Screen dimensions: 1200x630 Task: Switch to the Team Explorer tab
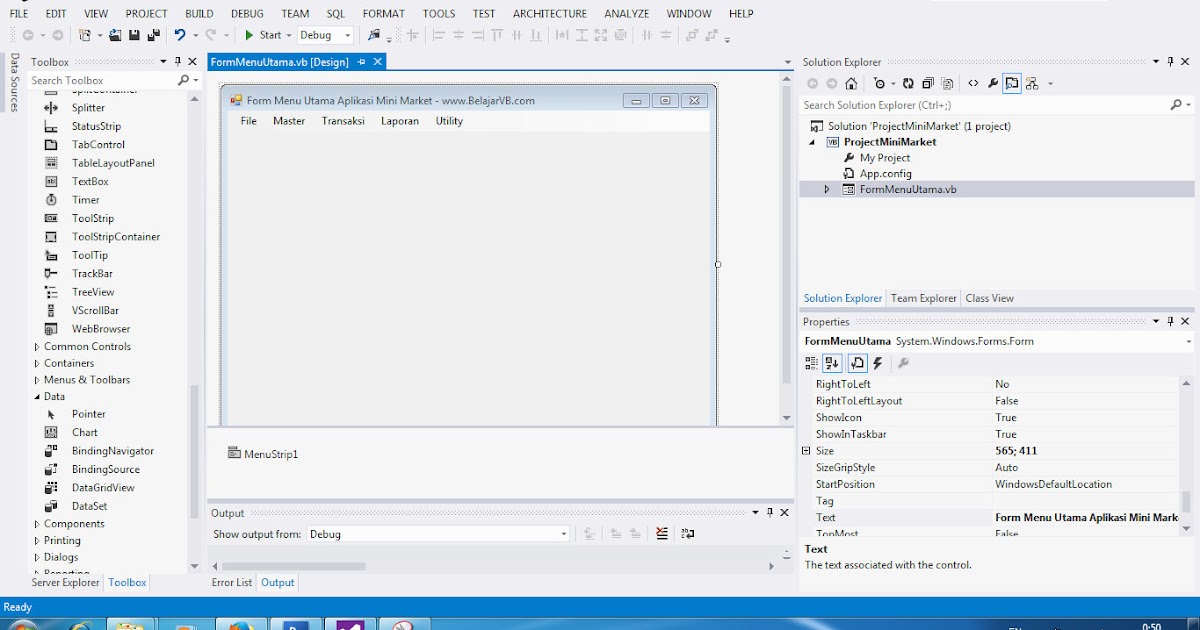pos(923,297)
